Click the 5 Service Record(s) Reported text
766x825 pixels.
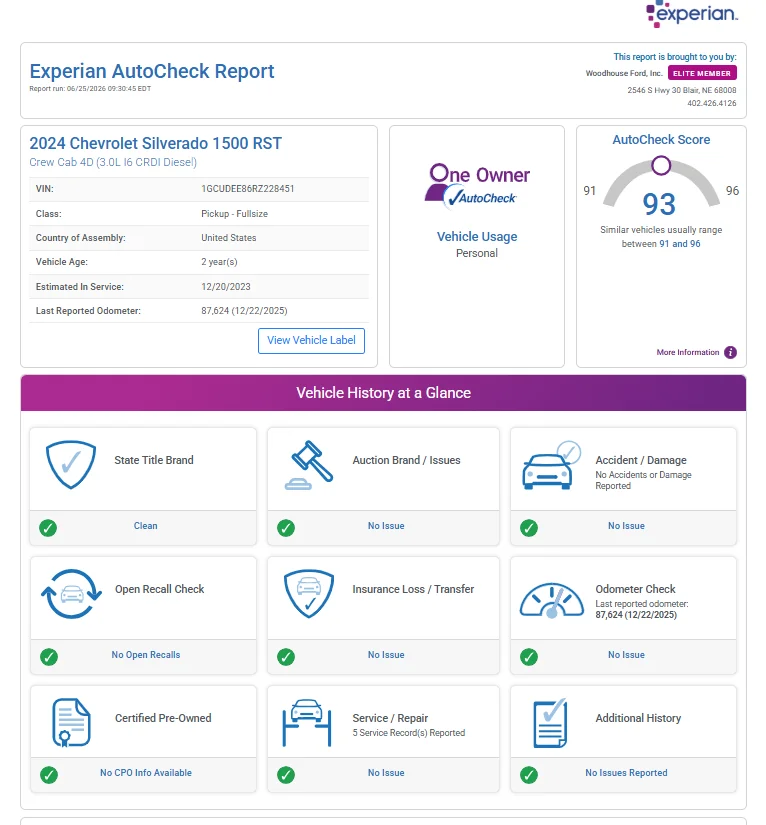click(x=409, y=733)
